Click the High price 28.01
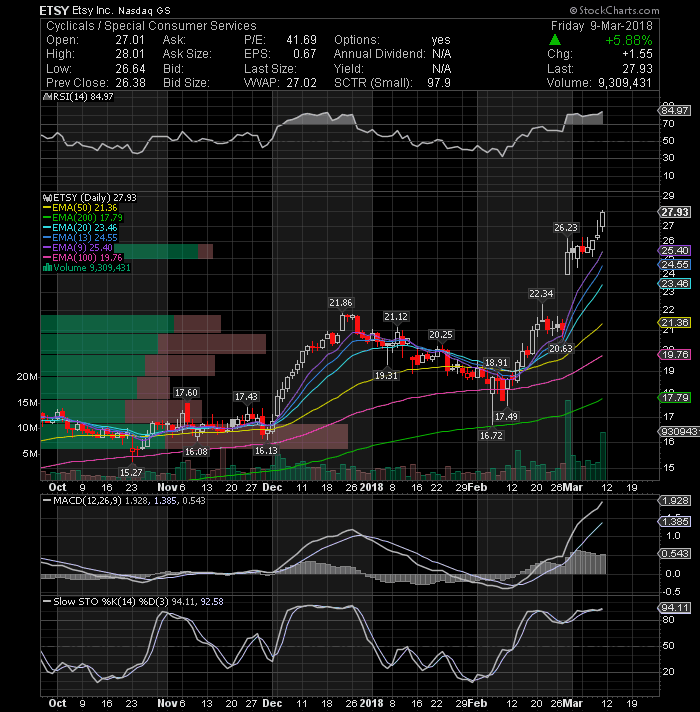This screenshot has height=712, width=700. click(x=130, y=54)
